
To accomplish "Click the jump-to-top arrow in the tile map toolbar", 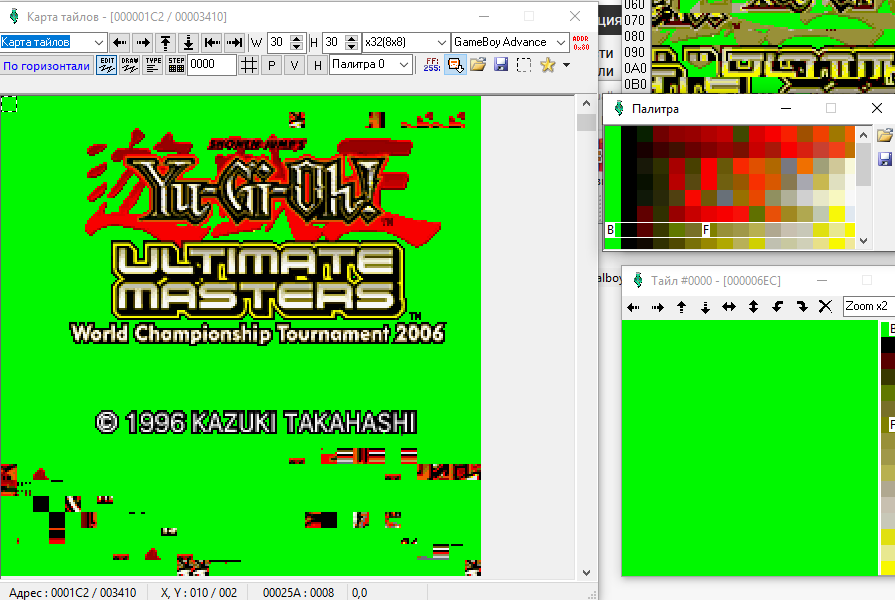I will (166, 42).
